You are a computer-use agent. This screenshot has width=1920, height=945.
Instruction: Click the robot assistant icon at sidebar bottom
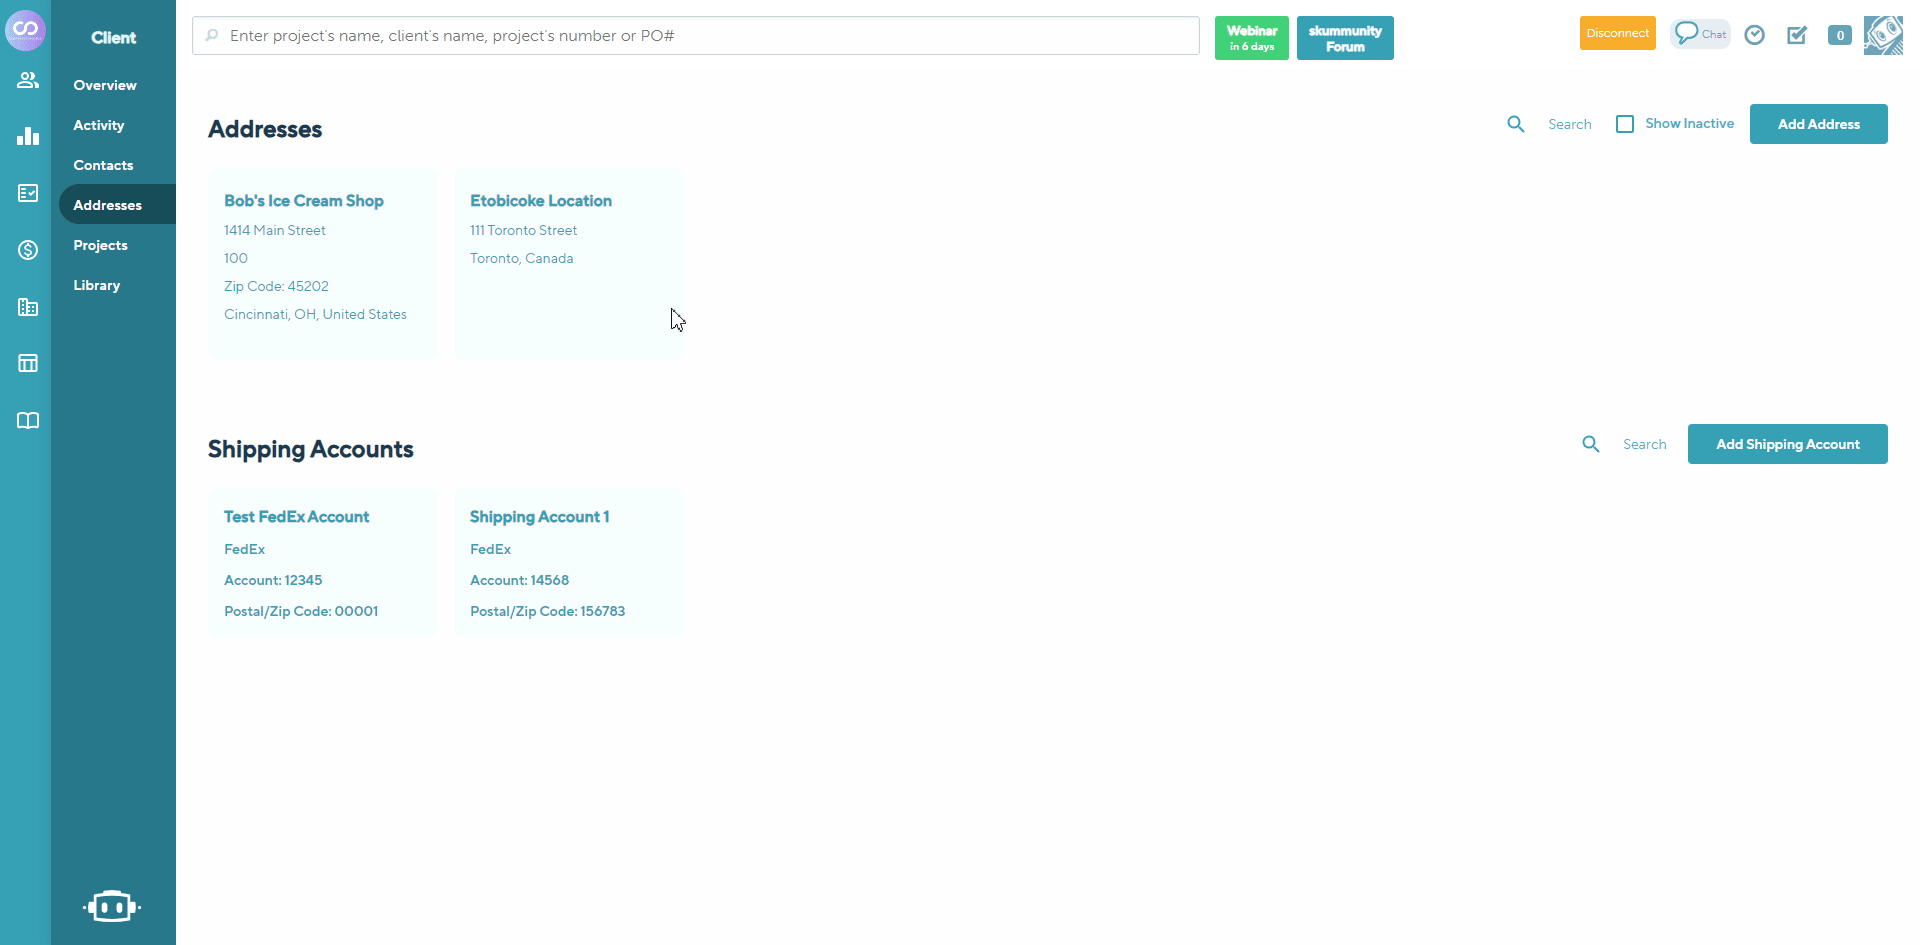tap(112, 906)
